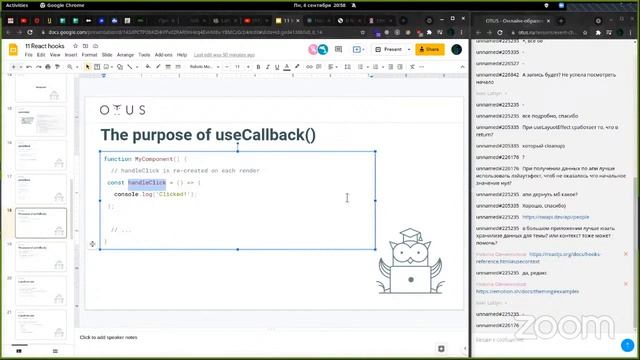Select slide 17 thumbnail in filmstrip
Viewport: 640px width, 360px height.
pos(41,189)
